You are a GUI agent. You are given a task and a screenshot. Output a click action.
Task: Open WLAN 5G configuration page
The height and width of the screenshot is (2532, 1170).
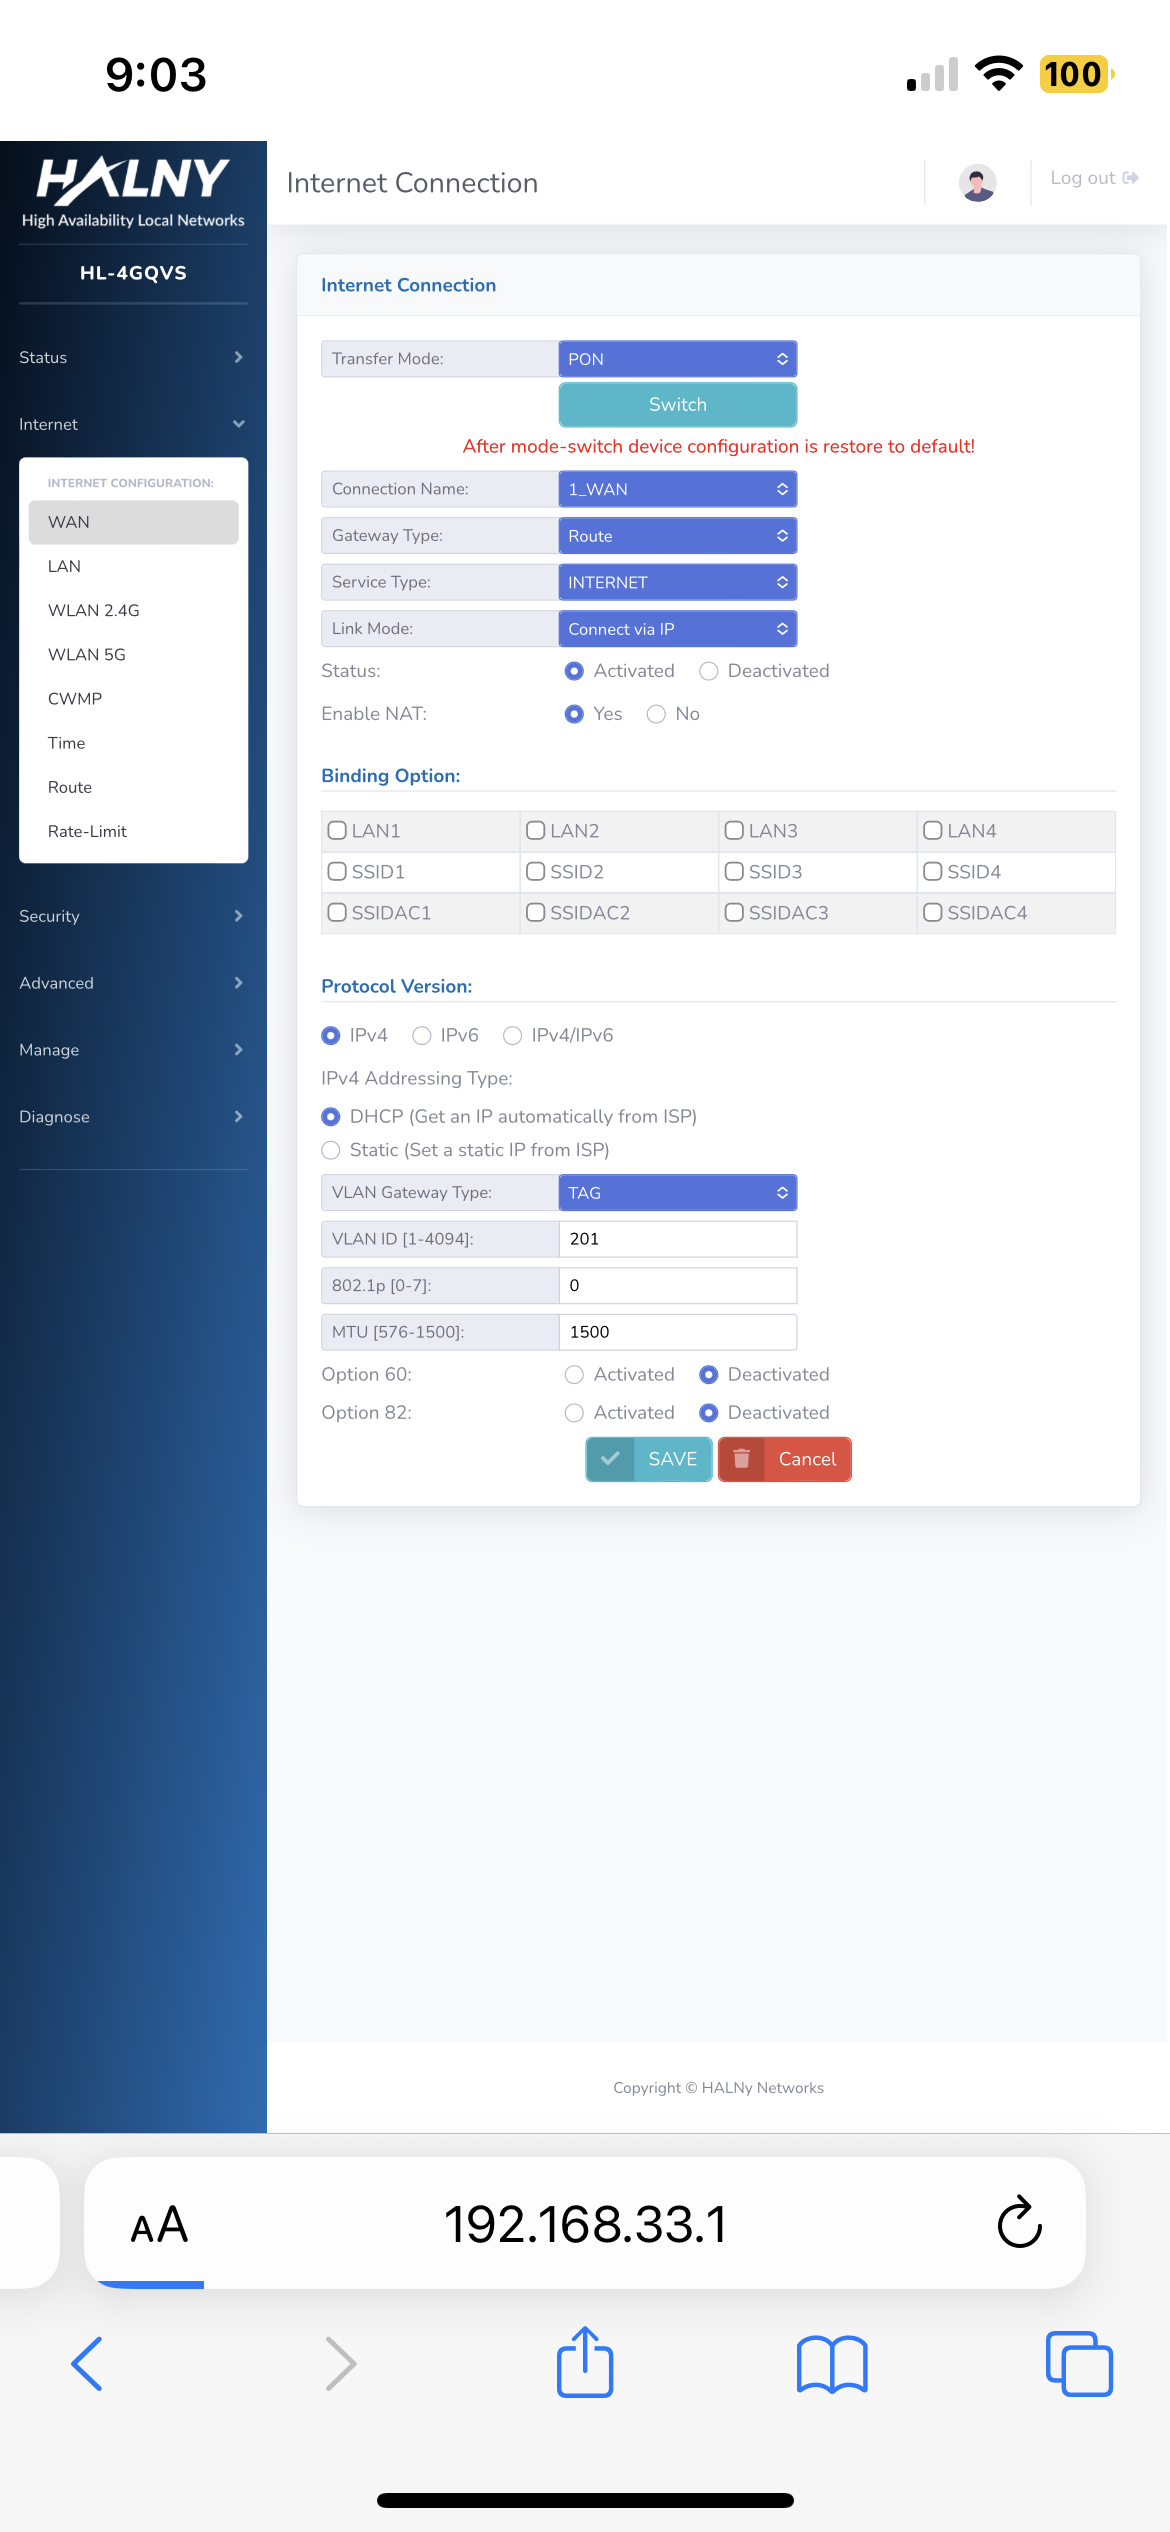(87, 655)
